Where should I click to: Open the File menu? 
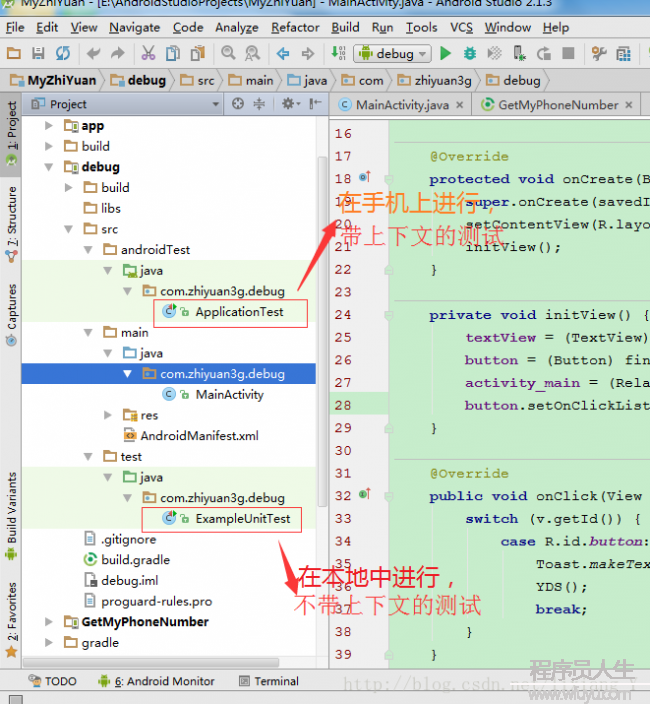coord(15,28)
